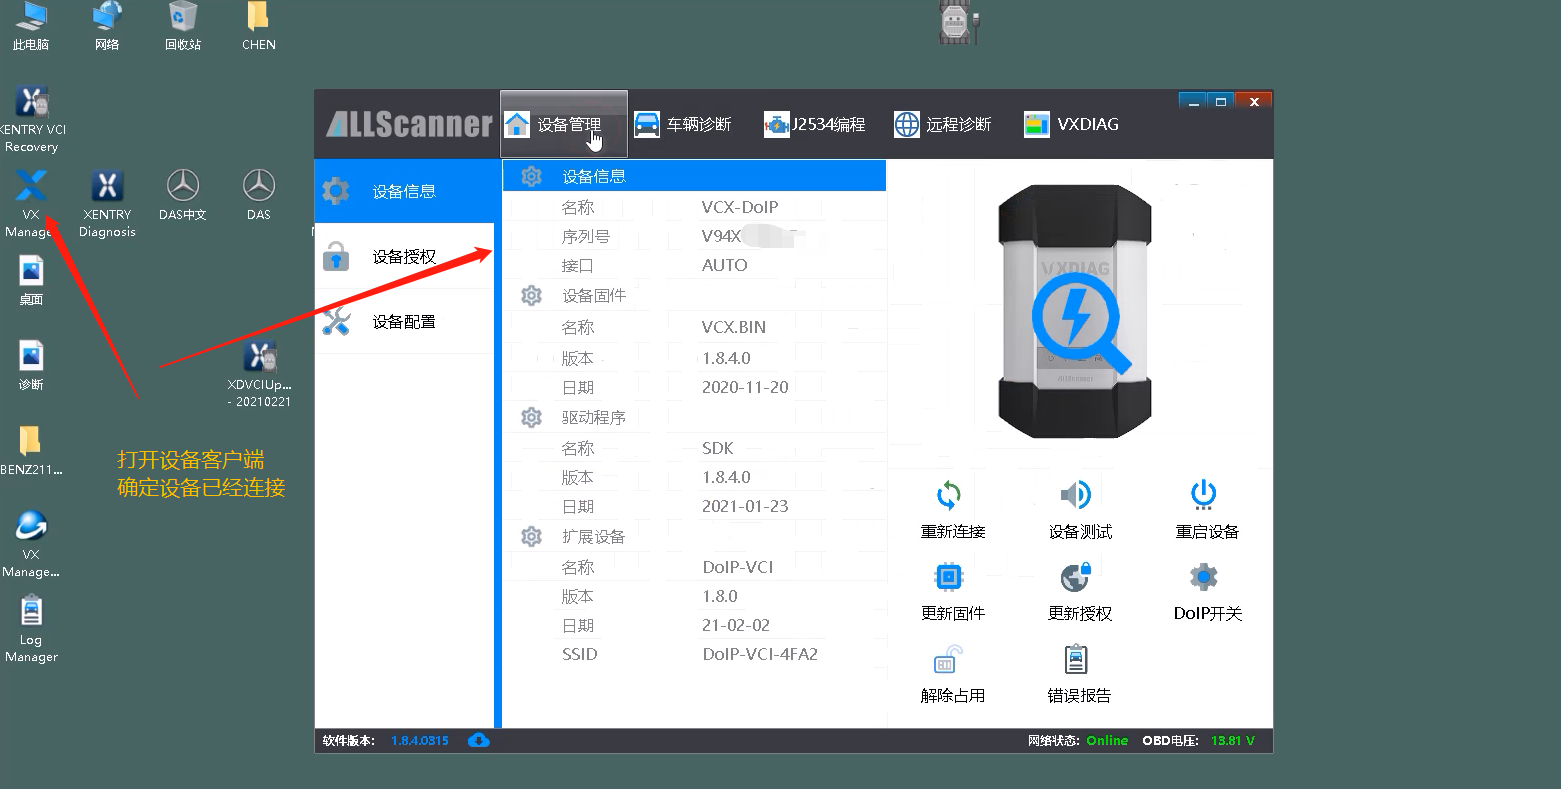
Task: Click the 重启设备 restart device icon
Action: 1203,495
